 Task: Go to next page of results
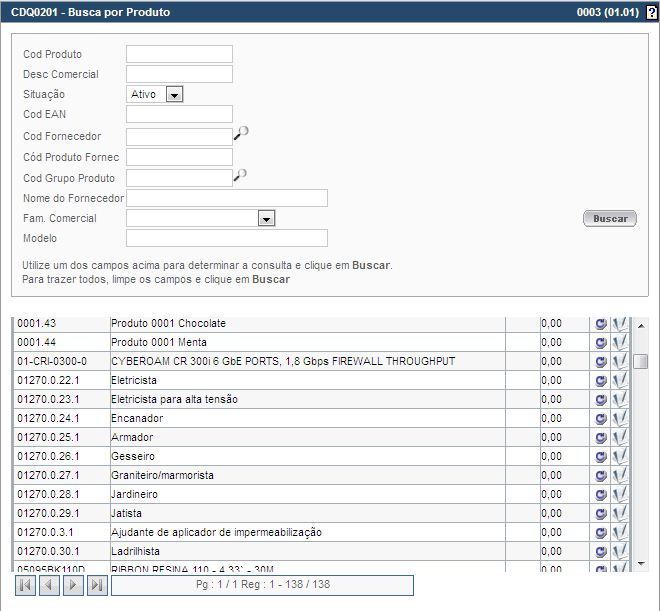click(x=73, y=585)
